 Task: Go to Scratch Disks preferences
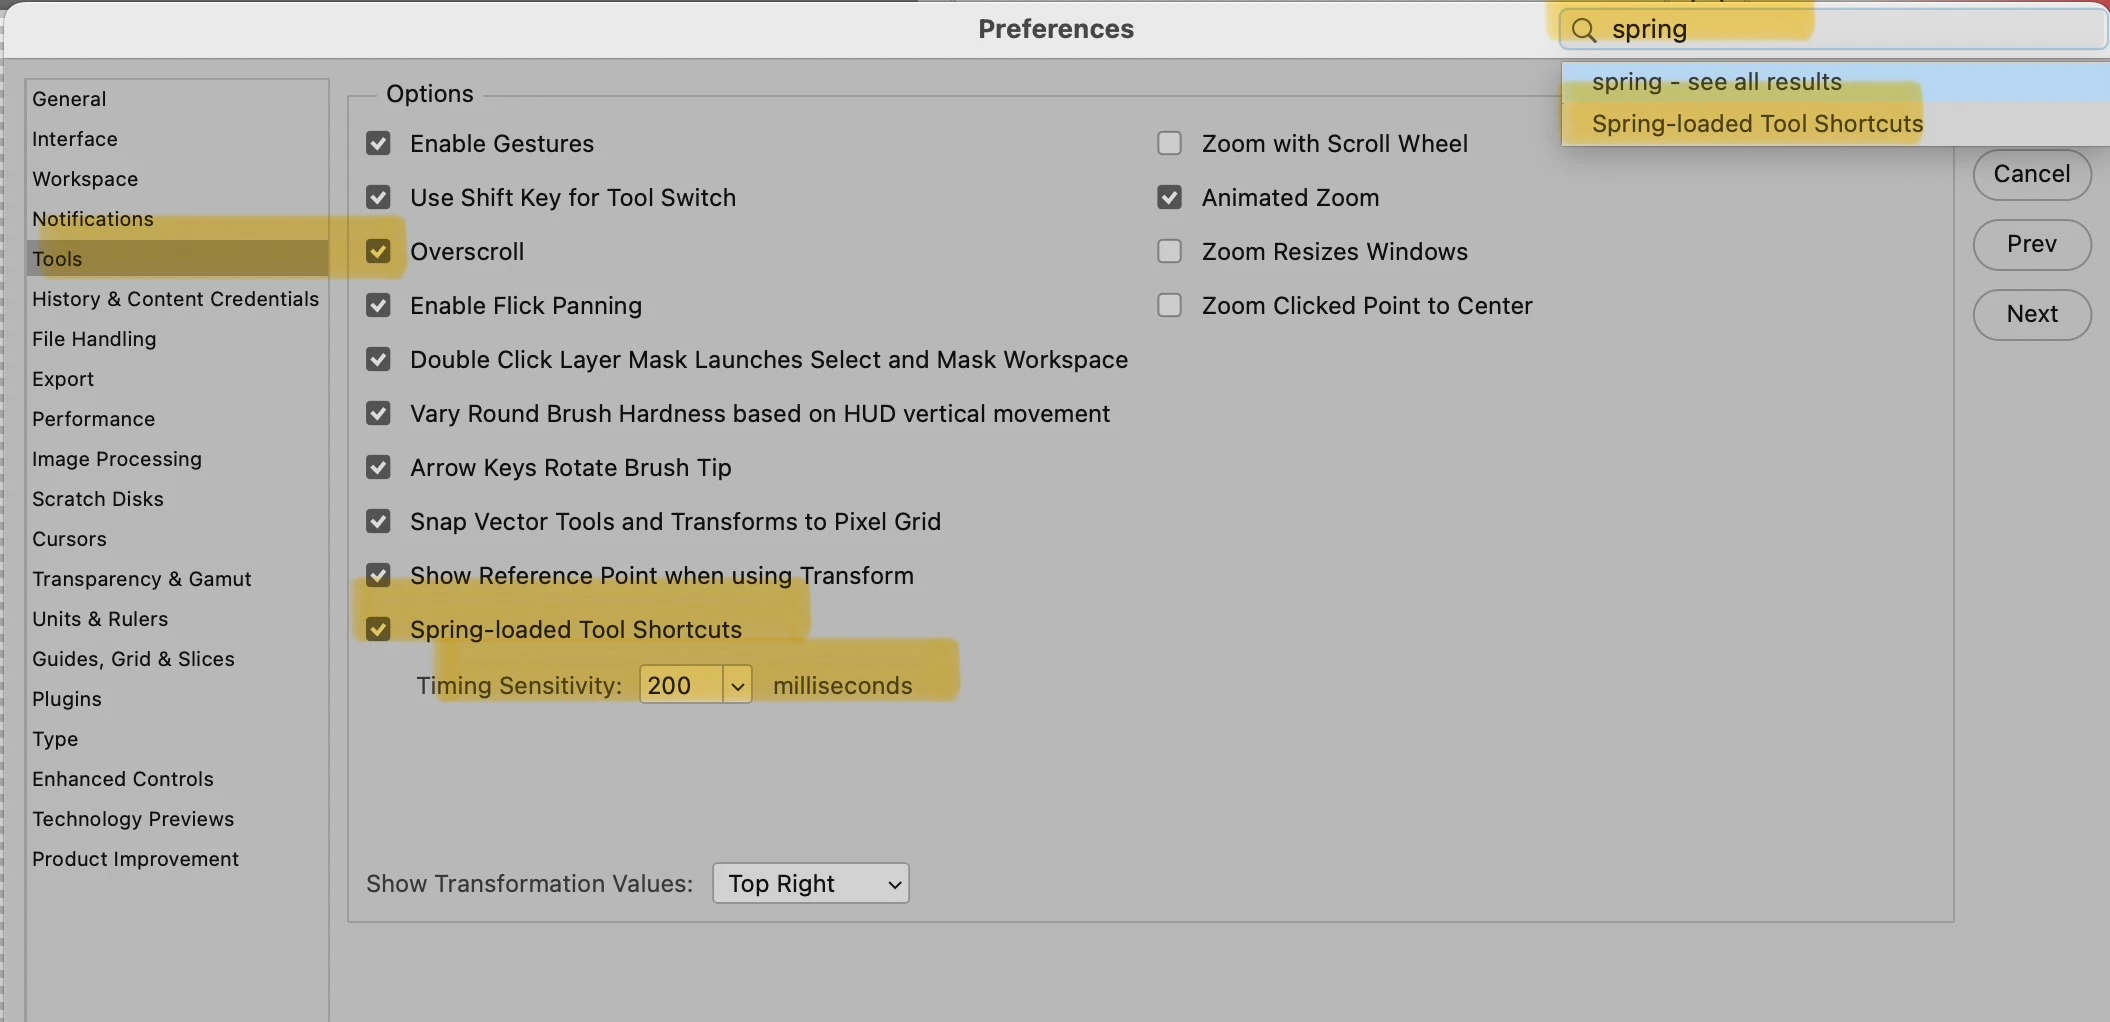pos(98,499)
